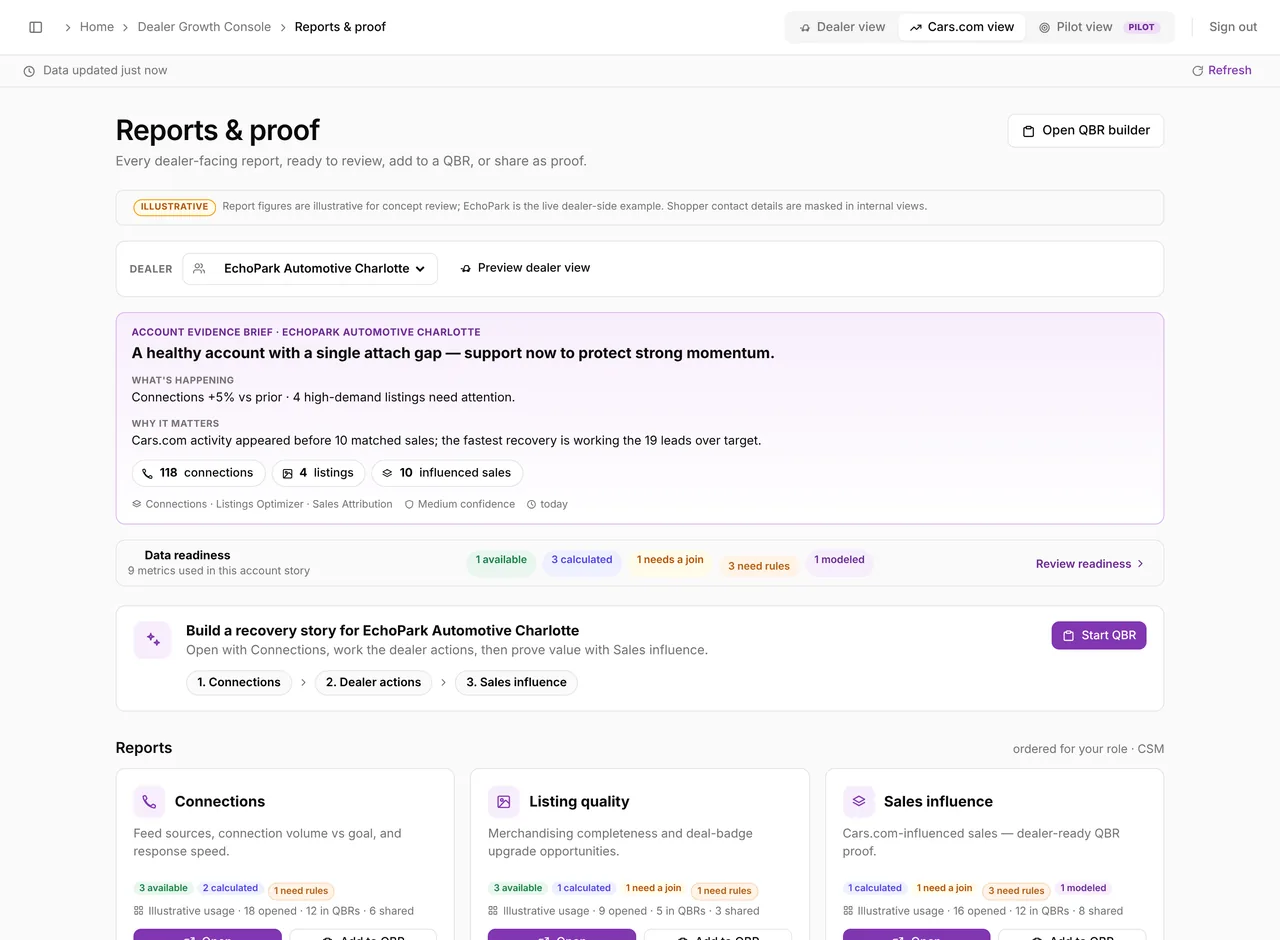1280x940 pixels.
Task: Click "1 modeled" badge on Sales influence card
Action: point(1083,888)
